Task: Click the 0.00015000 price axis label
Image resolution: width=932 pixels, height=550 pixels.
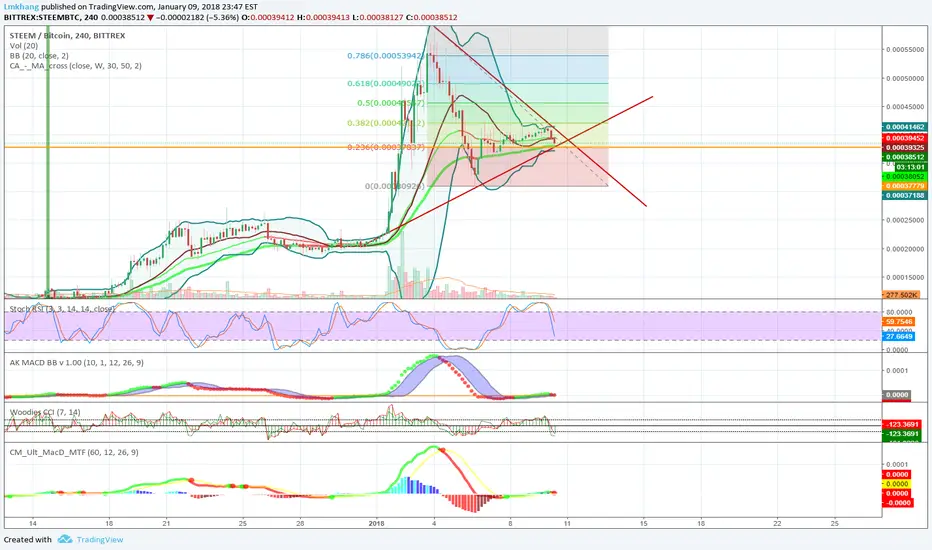Action: coord(906,278)
